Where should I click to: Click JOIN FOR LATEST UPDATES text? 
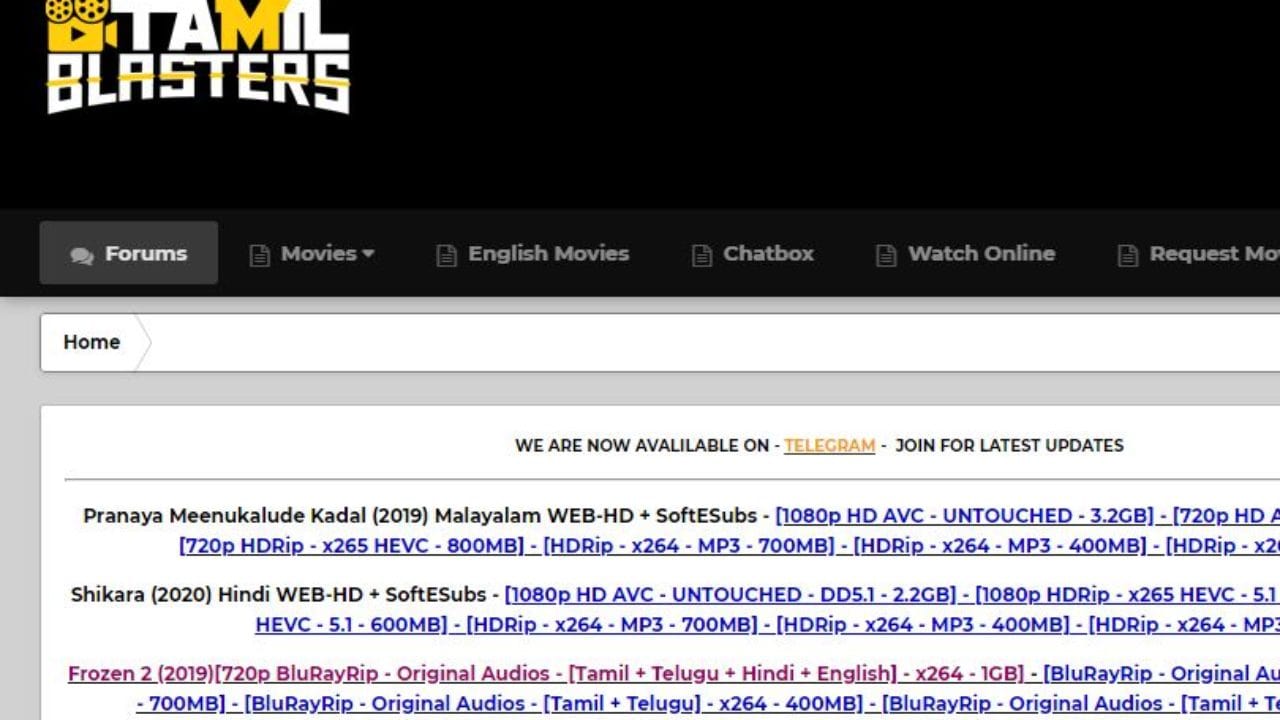click(1009, 445)
